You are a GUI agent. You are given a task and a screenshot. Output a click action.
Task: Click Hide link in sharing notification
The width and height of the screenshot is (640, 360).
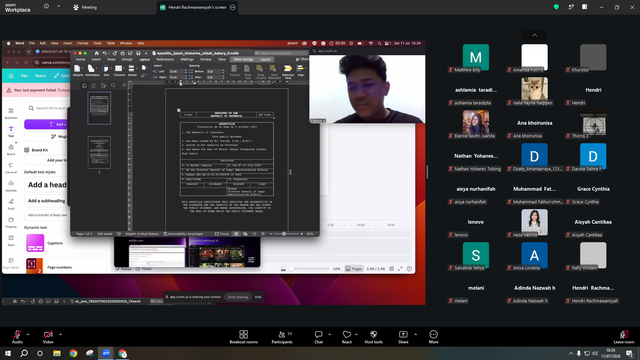(x=258, y=297)
